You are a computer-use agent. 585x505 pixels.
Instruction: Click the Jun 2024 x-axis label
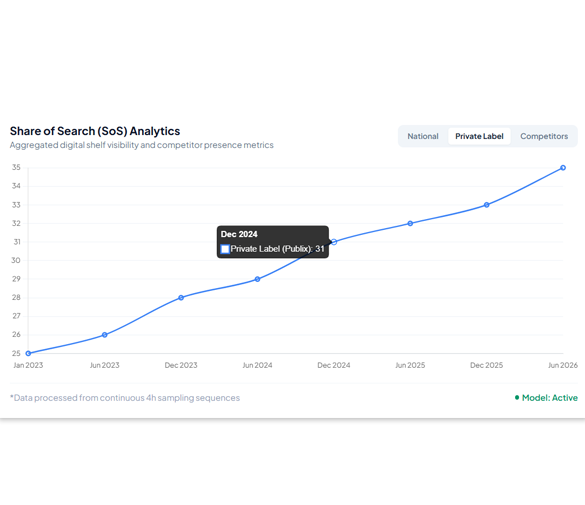pos(257,365)
